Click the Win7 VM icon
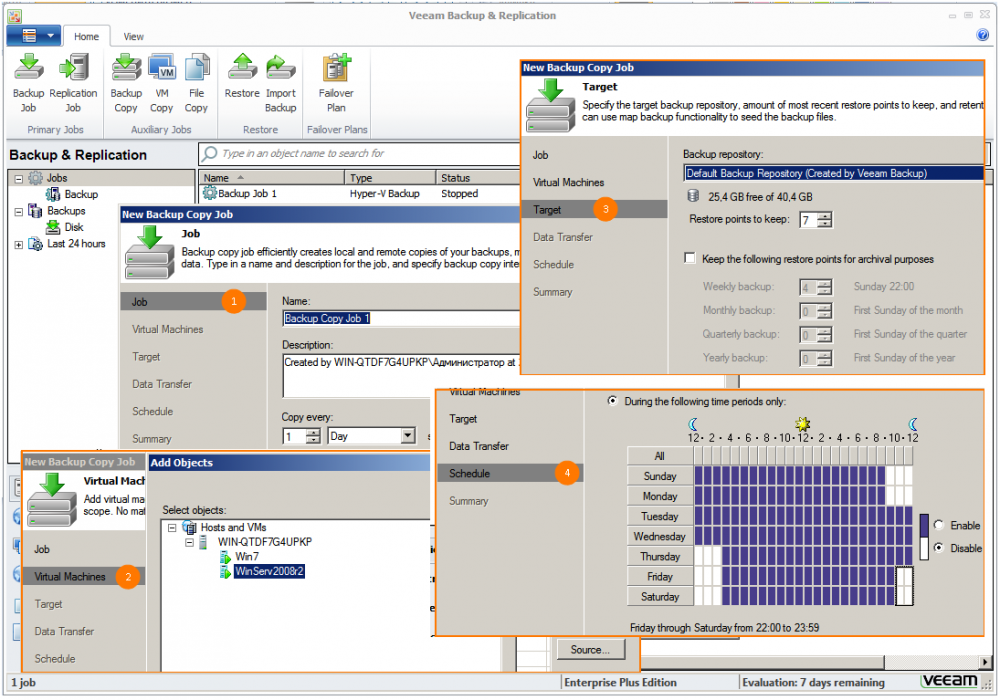This screenshot has height=700, width=1000. (225, 557)
